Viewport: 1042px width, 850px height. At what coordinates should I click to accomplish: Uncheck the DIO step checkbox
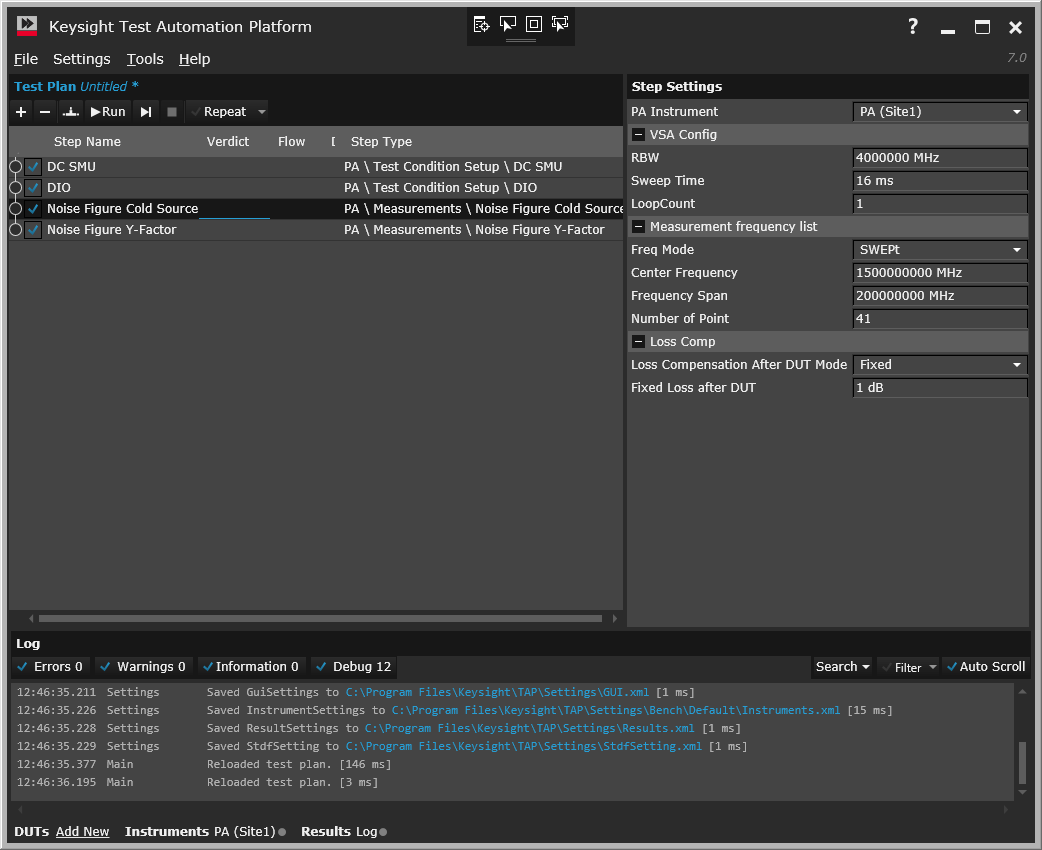[x=33, y=187]
